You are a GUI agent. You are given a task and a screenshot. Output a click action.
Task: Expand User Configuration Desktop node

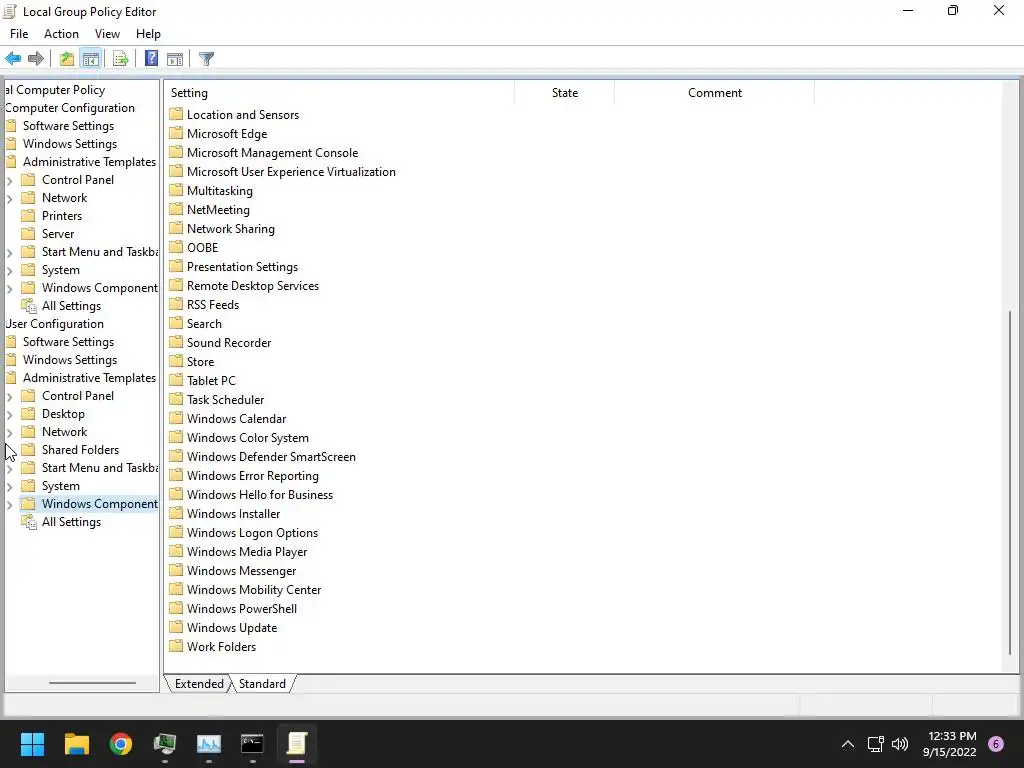point(9,415)
